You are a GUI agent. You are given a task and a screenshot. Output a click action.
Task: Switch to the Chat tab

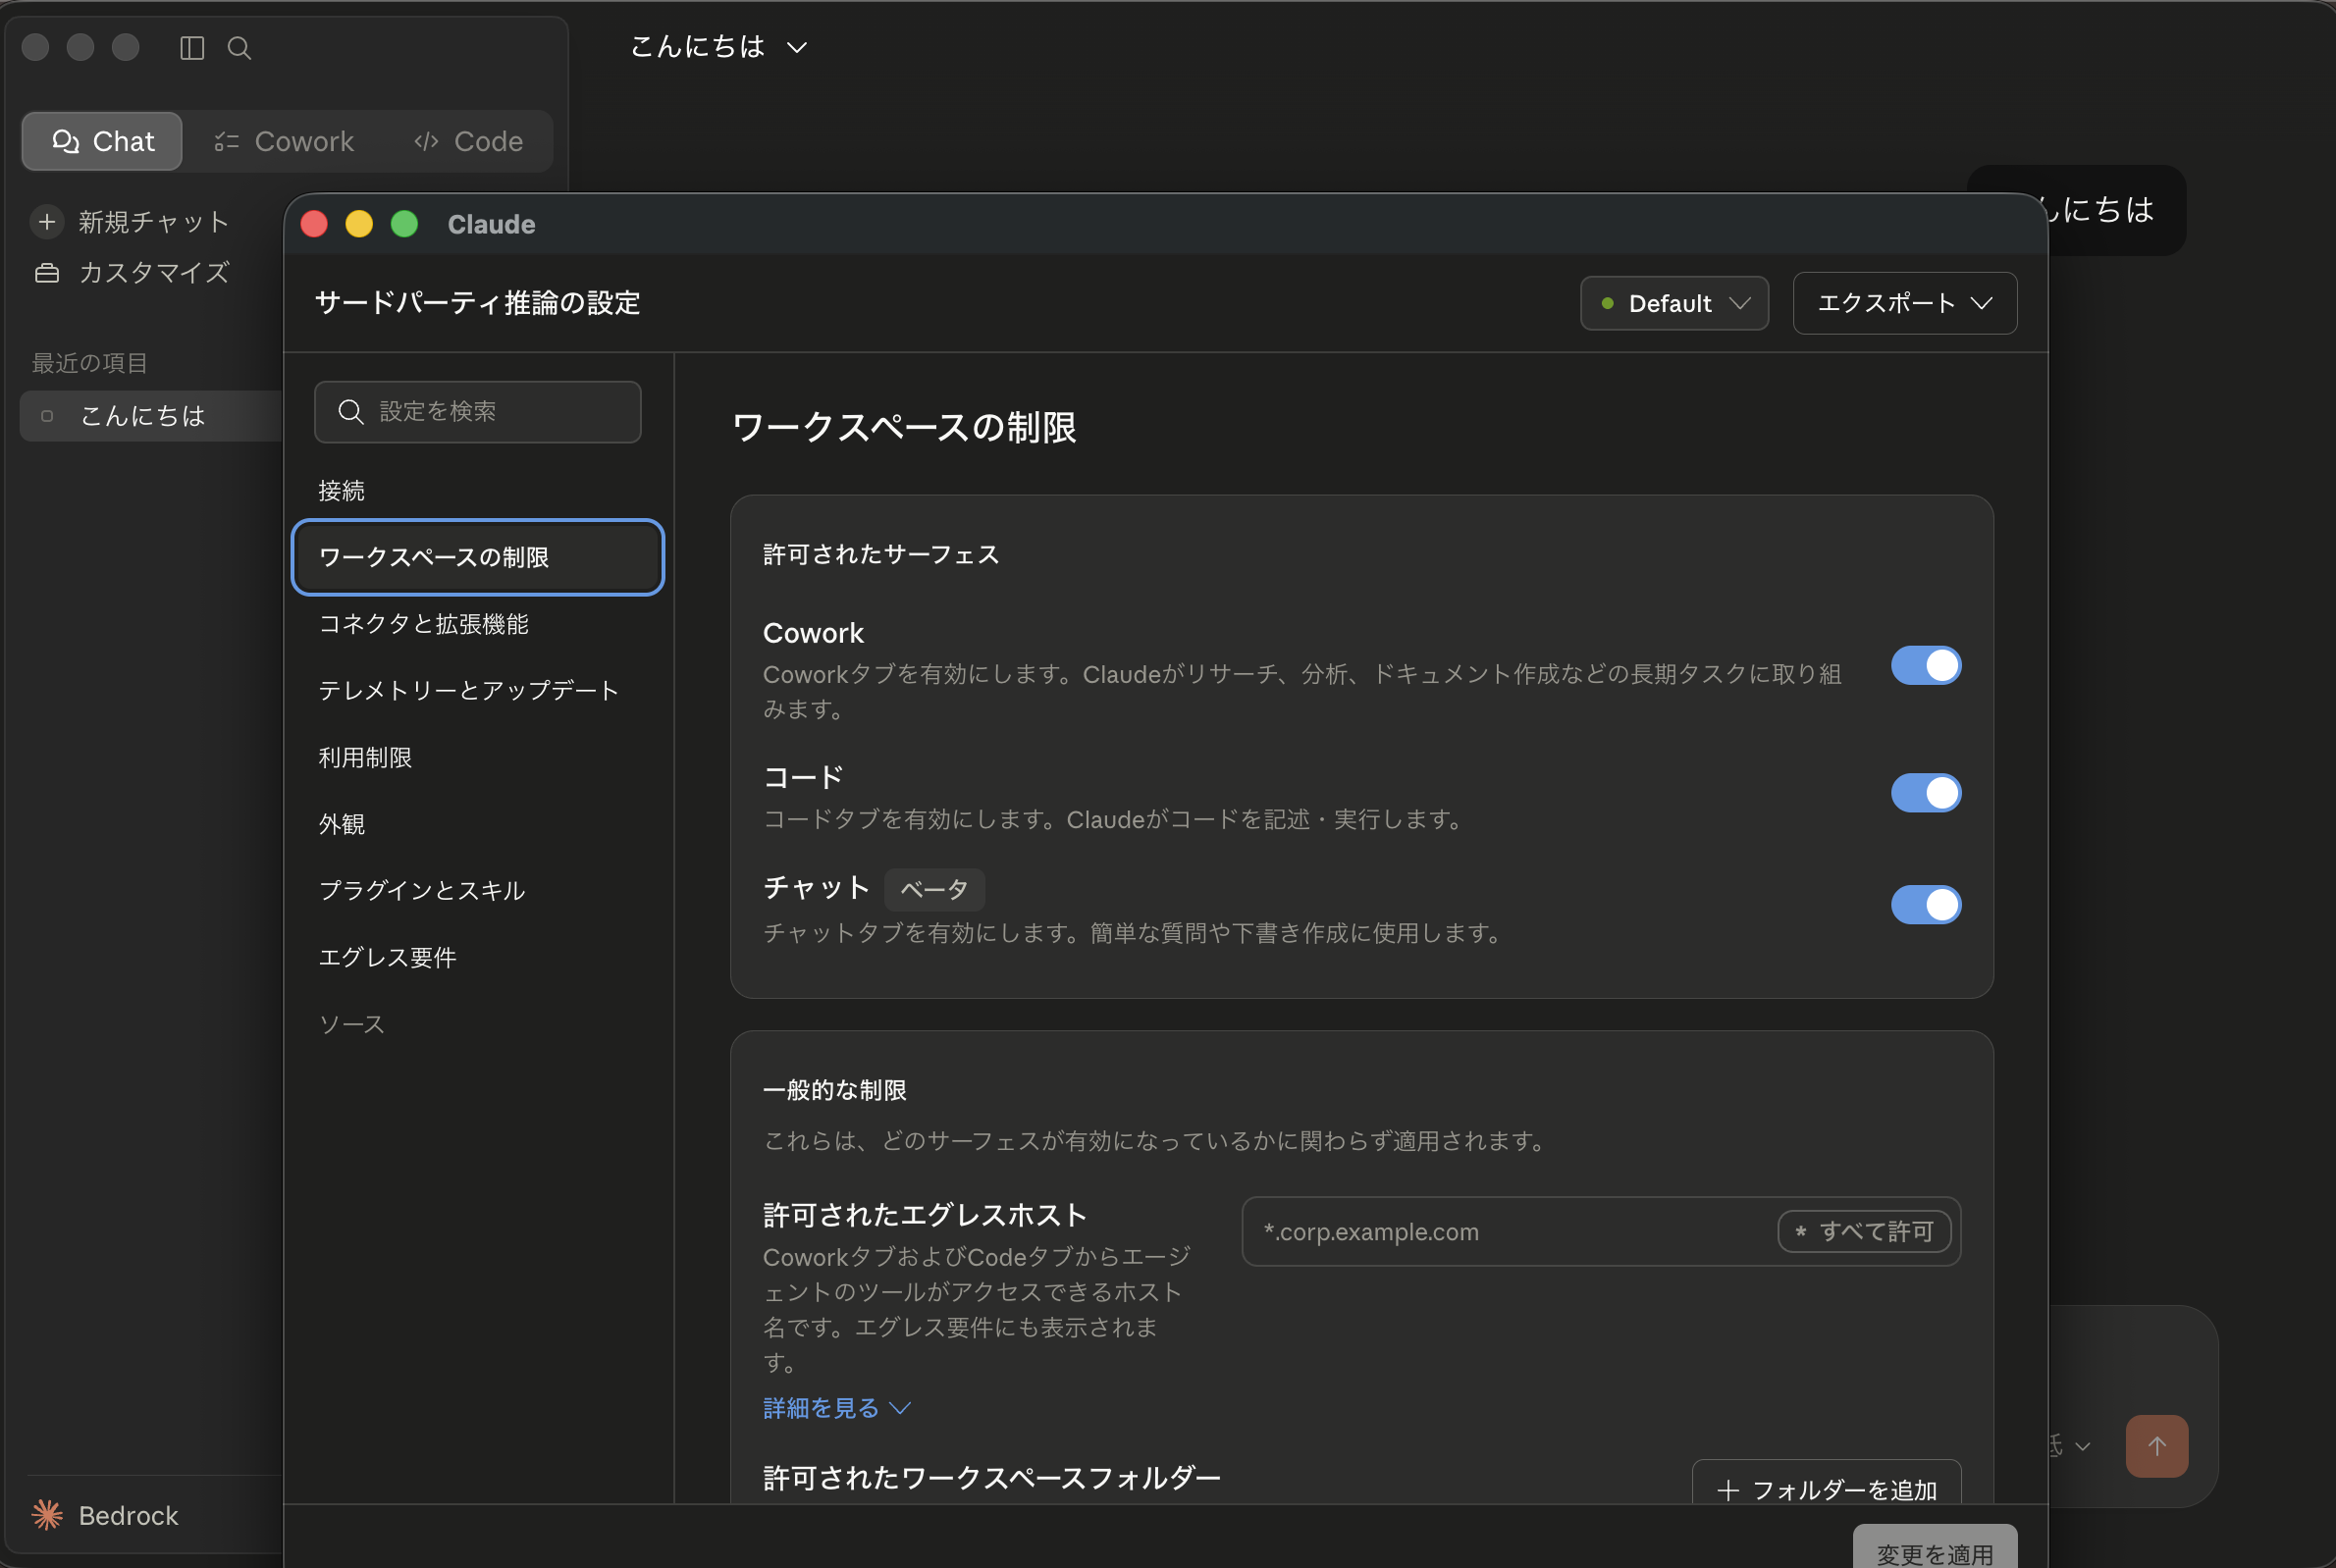pos(102,141)
